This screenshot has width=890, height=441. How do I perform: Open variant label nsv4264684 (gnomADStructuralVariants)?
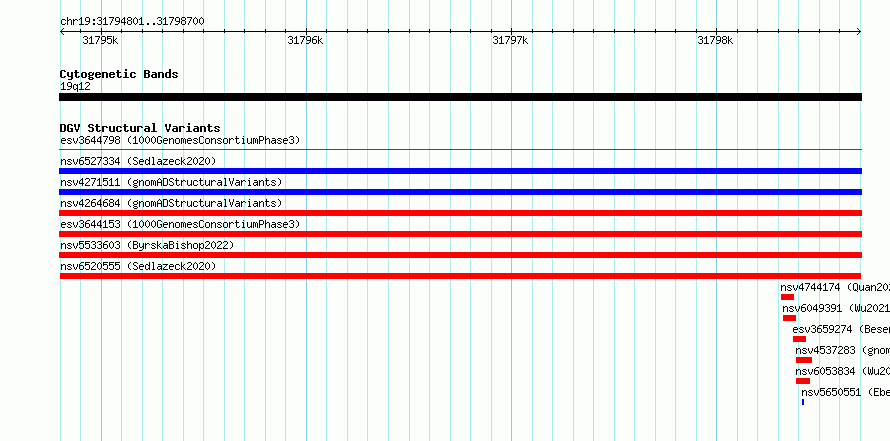(x=171, y=203)
